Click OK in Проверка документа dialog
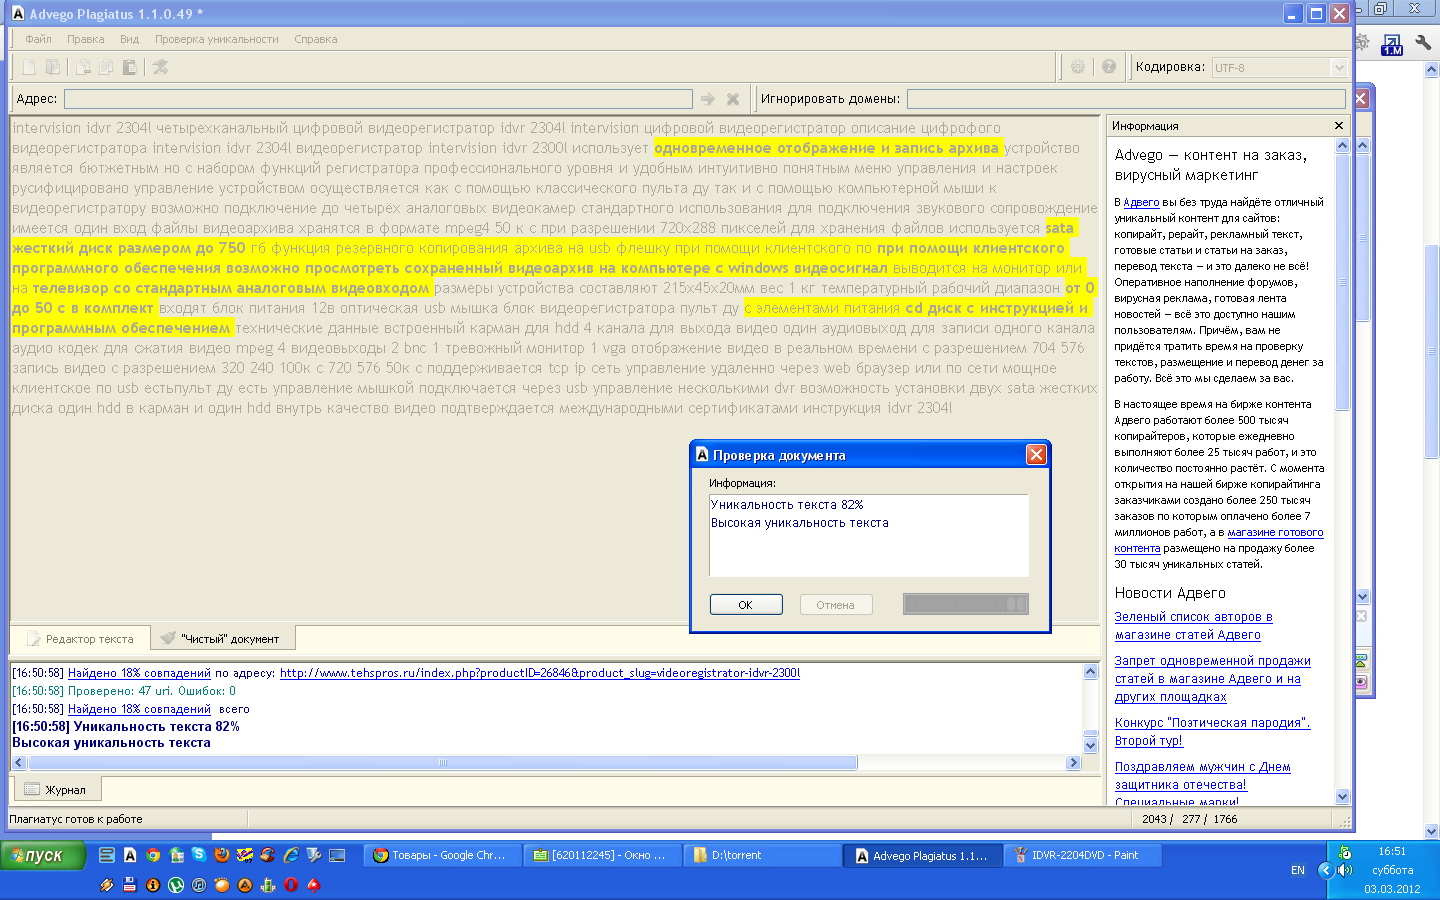Viewport: 1440px width, 900px height. [x=745, y=605]
